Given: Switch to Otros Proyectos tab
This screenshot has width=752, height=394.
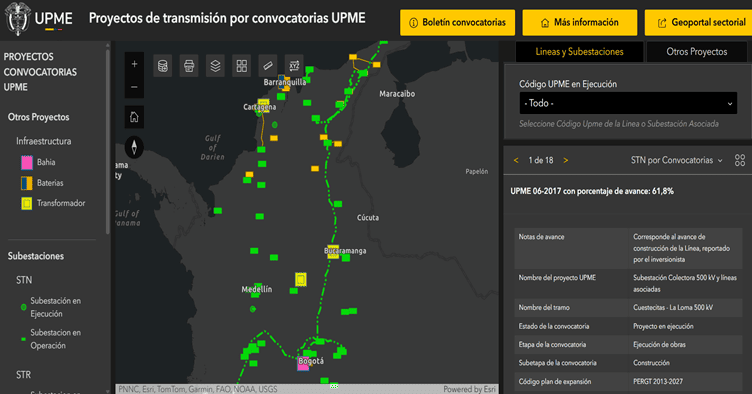Looking at the screenshot, I should tap(697, 52).
